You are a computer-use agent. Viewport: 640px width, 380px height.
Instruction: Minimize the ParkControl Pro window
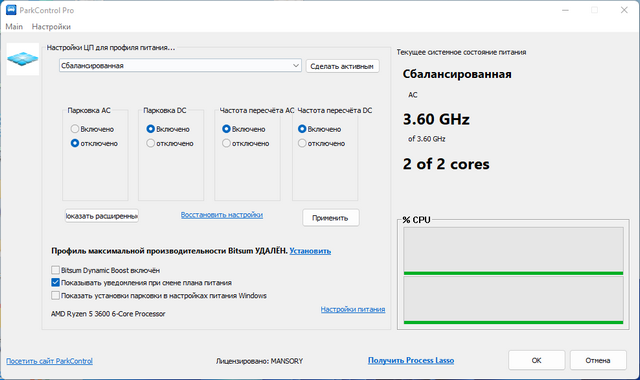click(x=565, y=10)
